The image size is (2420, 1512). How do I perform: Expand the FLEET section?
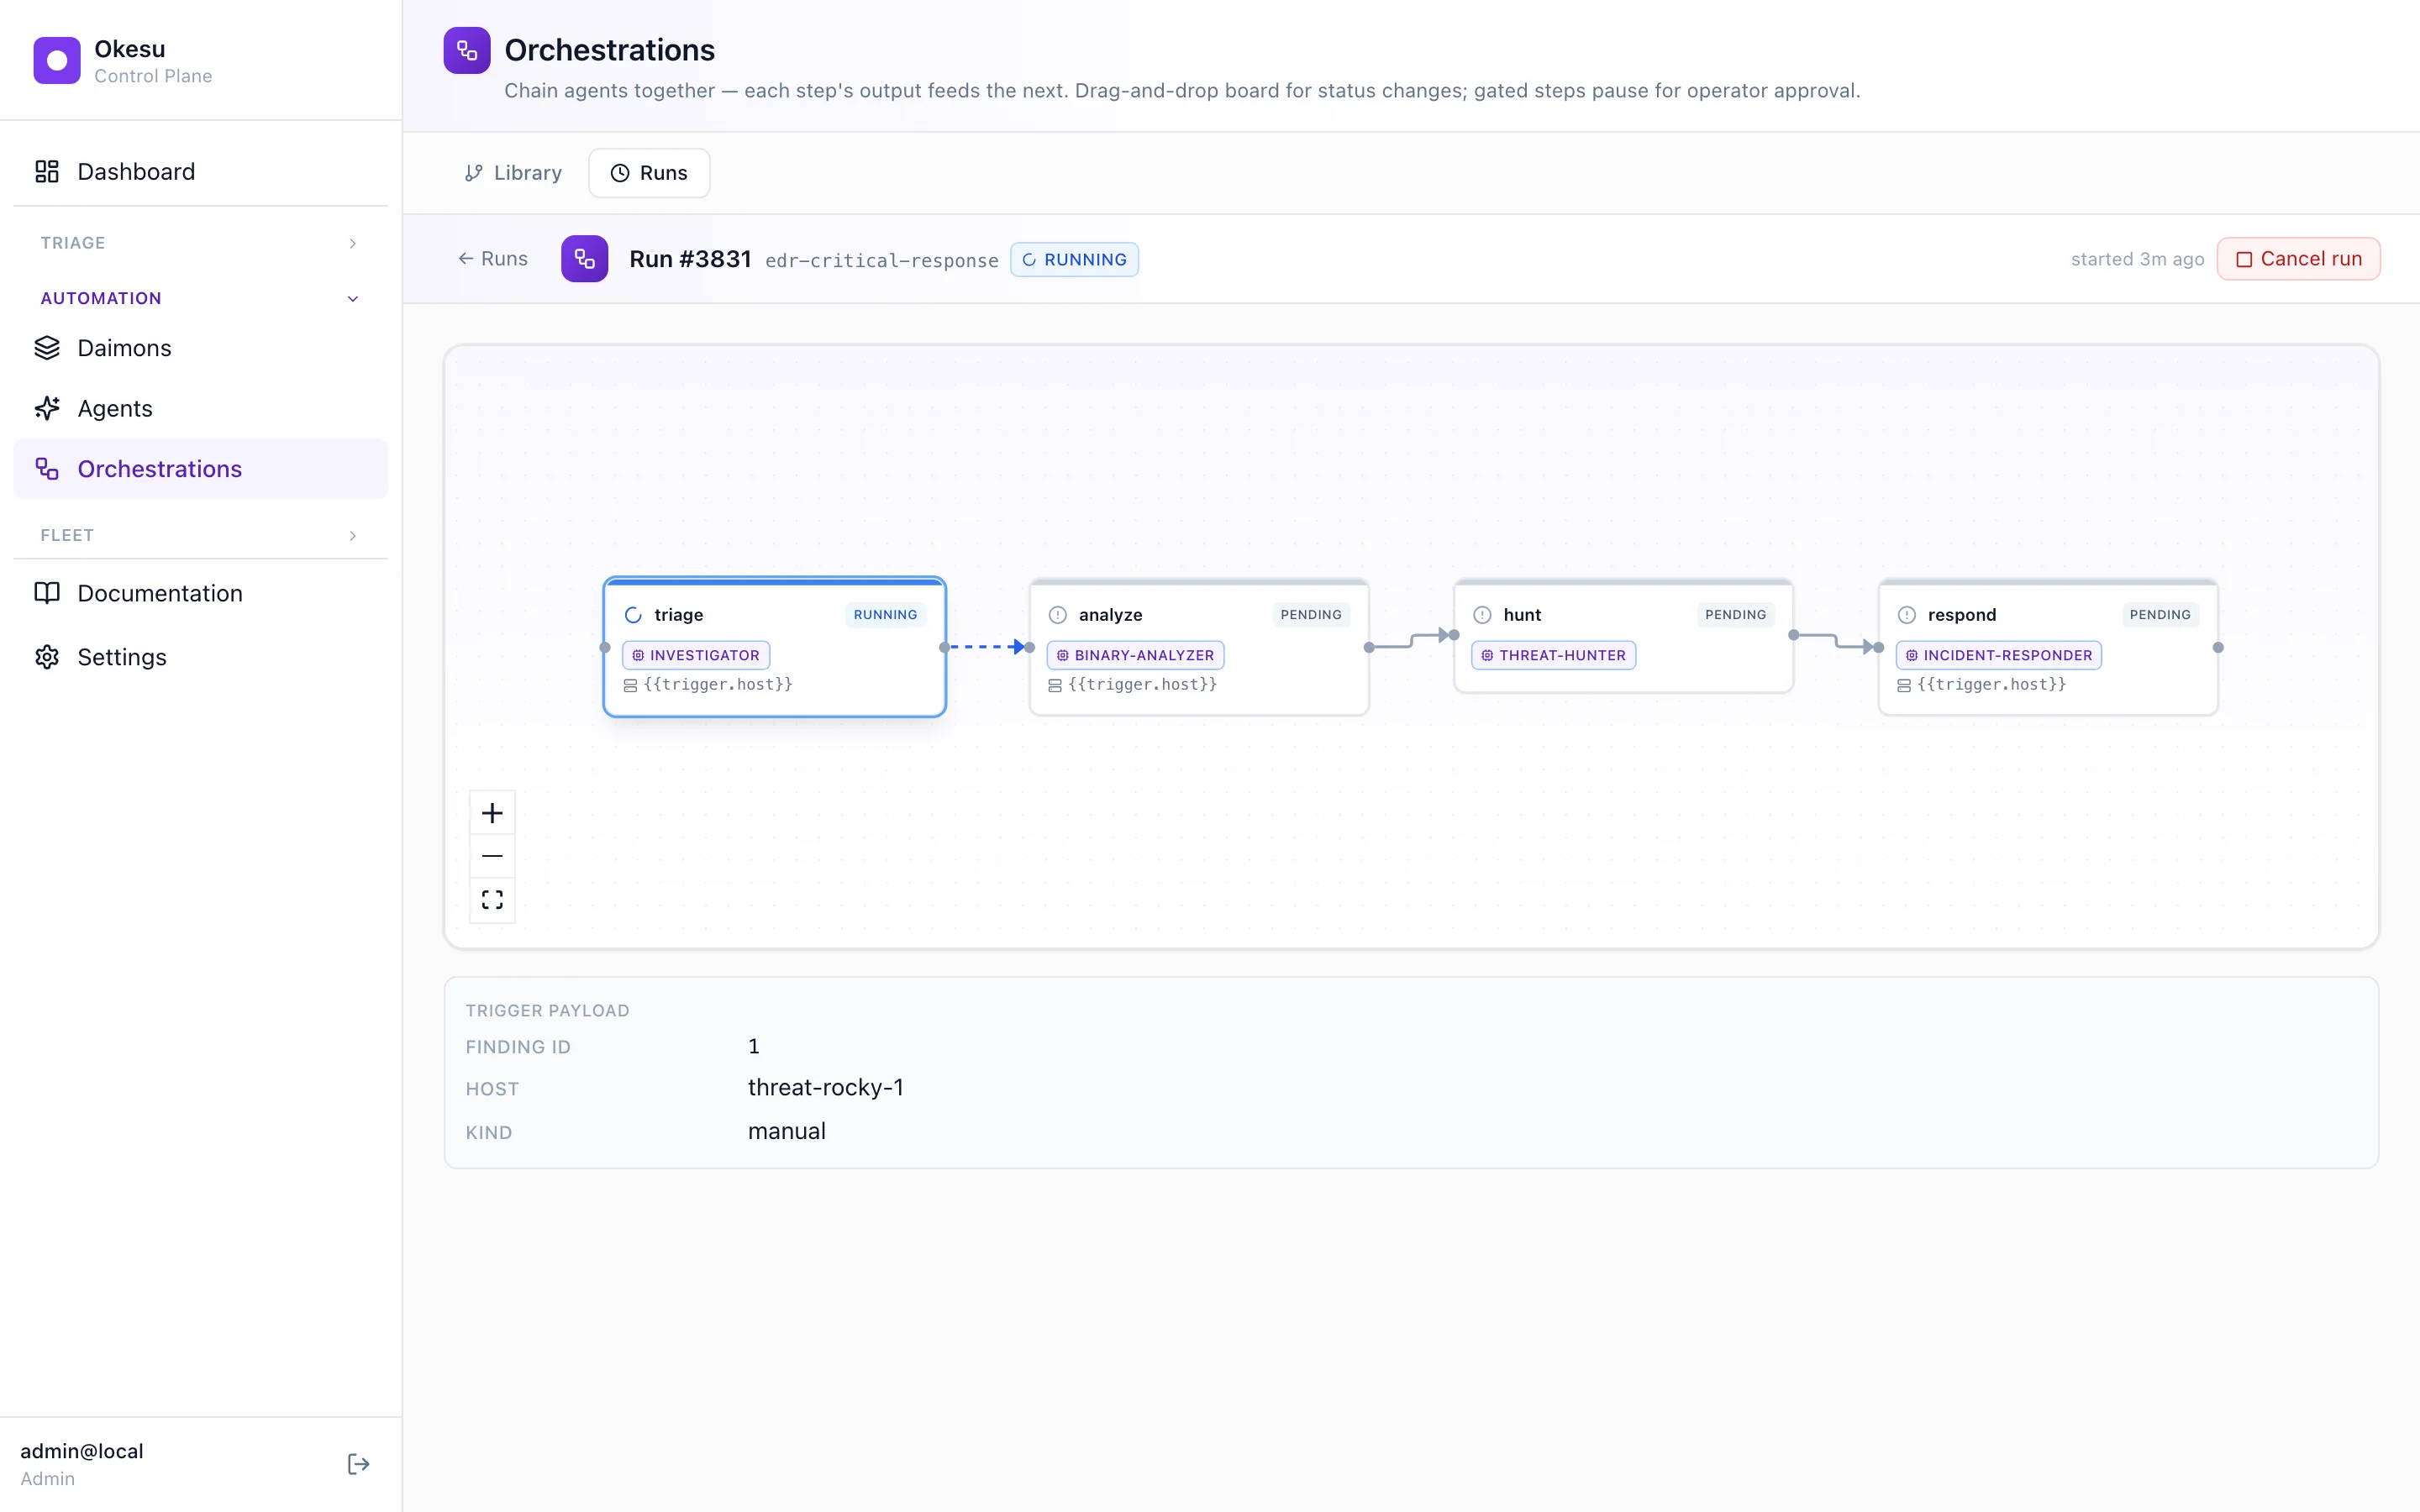200,535
